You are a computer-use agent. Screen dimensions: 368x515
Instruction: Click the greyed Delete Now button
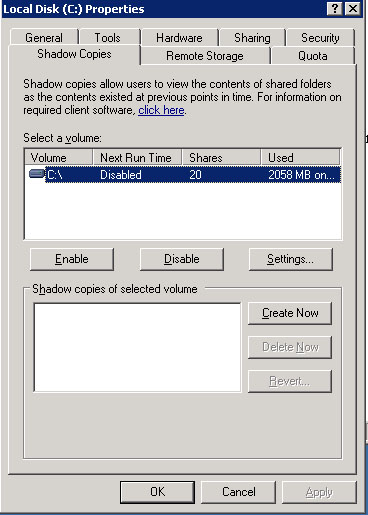(x=290, y=347)
